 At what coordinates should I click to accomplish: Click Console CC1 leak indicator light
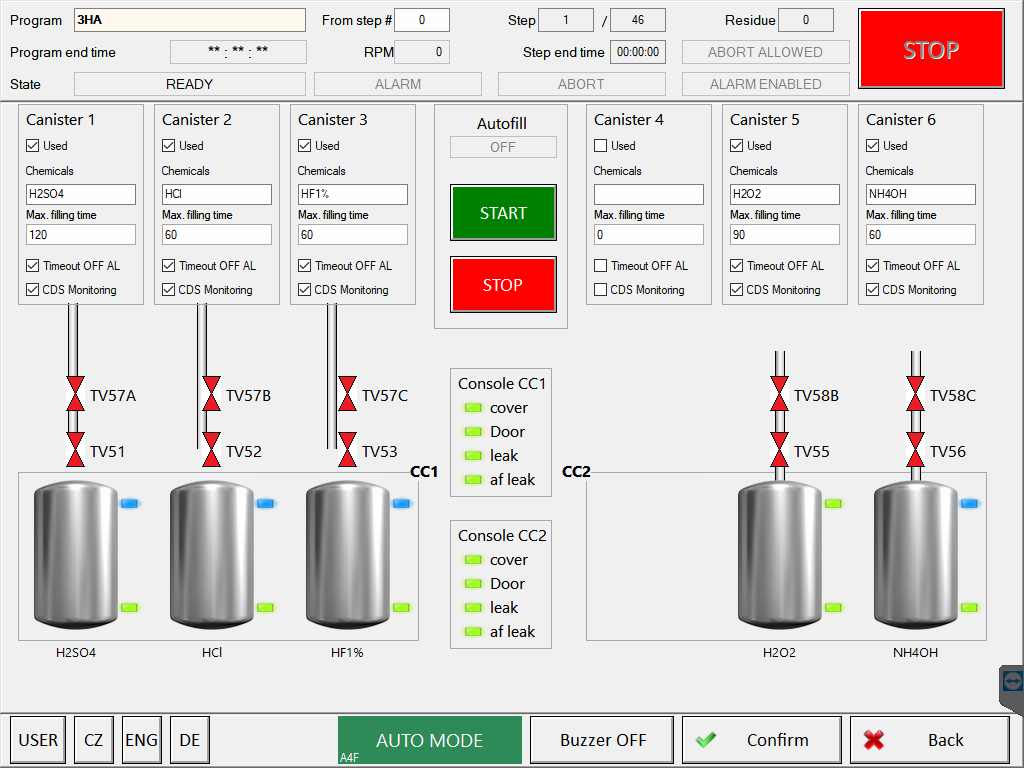point(473,456)
